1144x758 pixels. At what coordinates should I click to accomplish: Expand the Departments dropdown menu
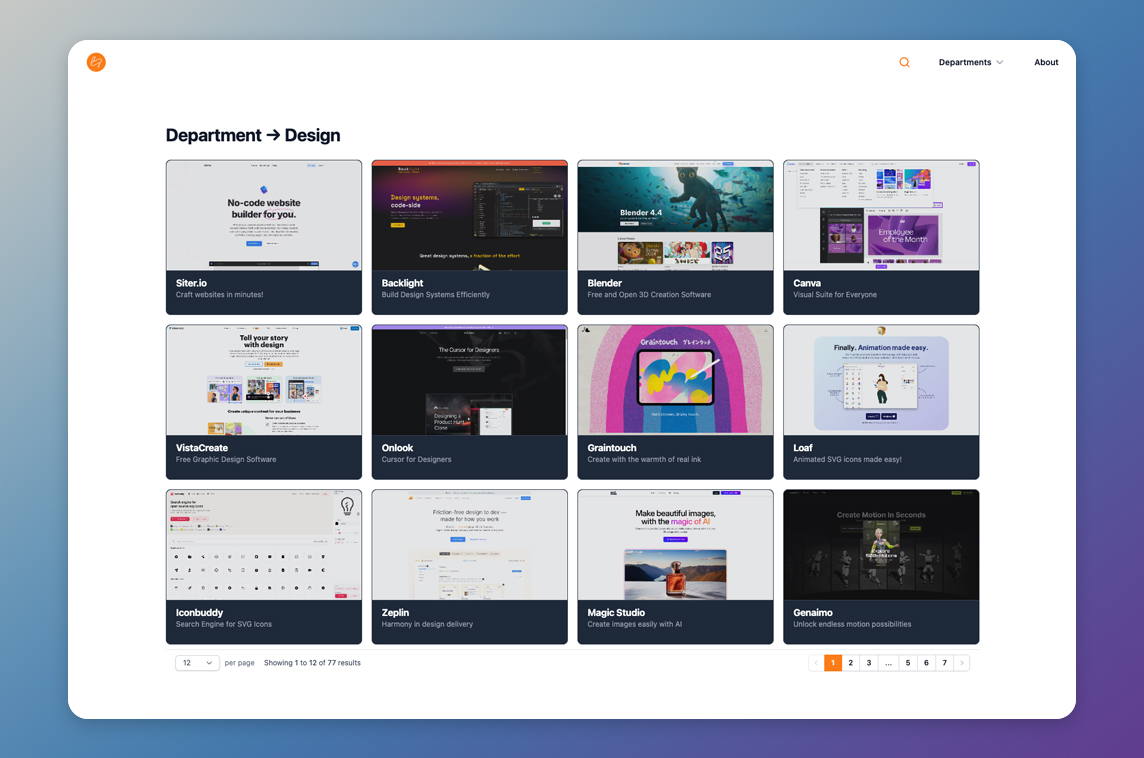pyautogui.click(x=970, y=62)
